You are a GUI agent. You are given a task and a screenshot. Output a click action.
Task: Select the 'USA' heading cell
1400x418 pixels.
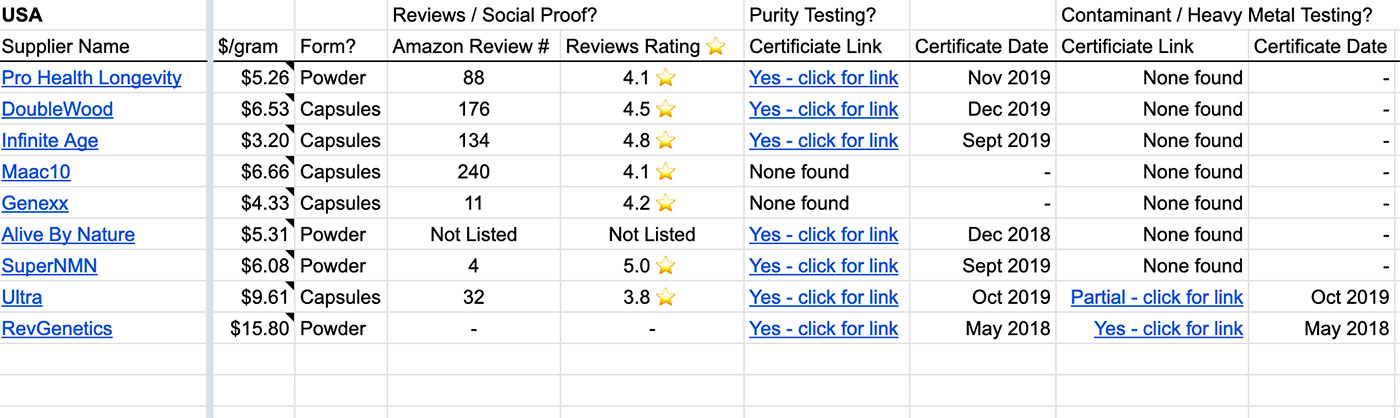(104, 15)
